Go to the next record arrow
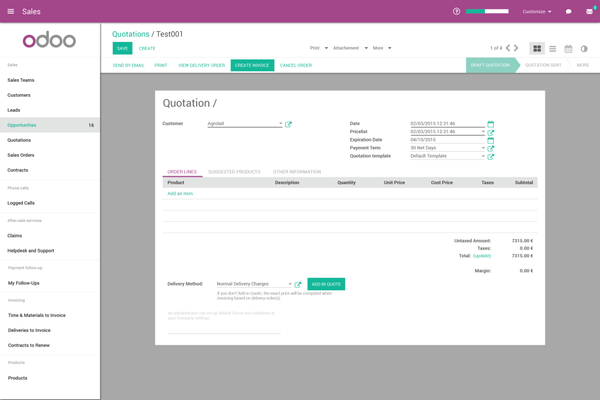This screenshot has width=600, height=400. (x=517, y=48)
